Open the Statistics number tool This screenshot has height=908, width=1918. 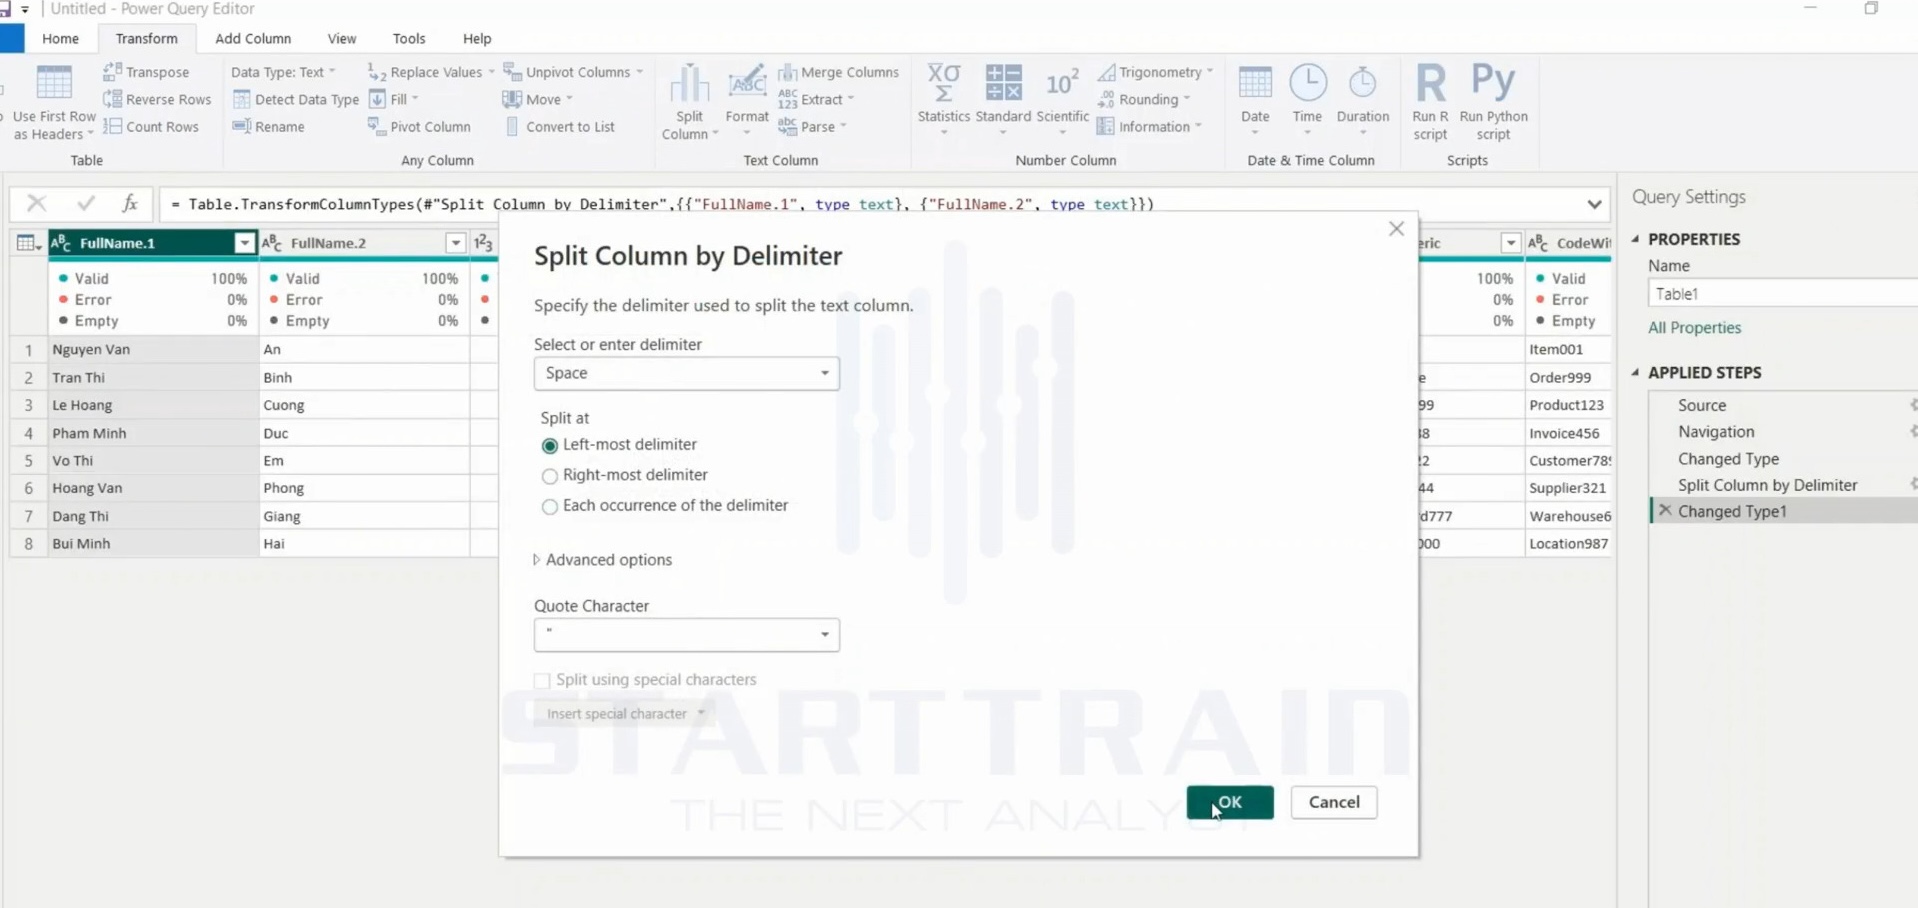point(943,100)
